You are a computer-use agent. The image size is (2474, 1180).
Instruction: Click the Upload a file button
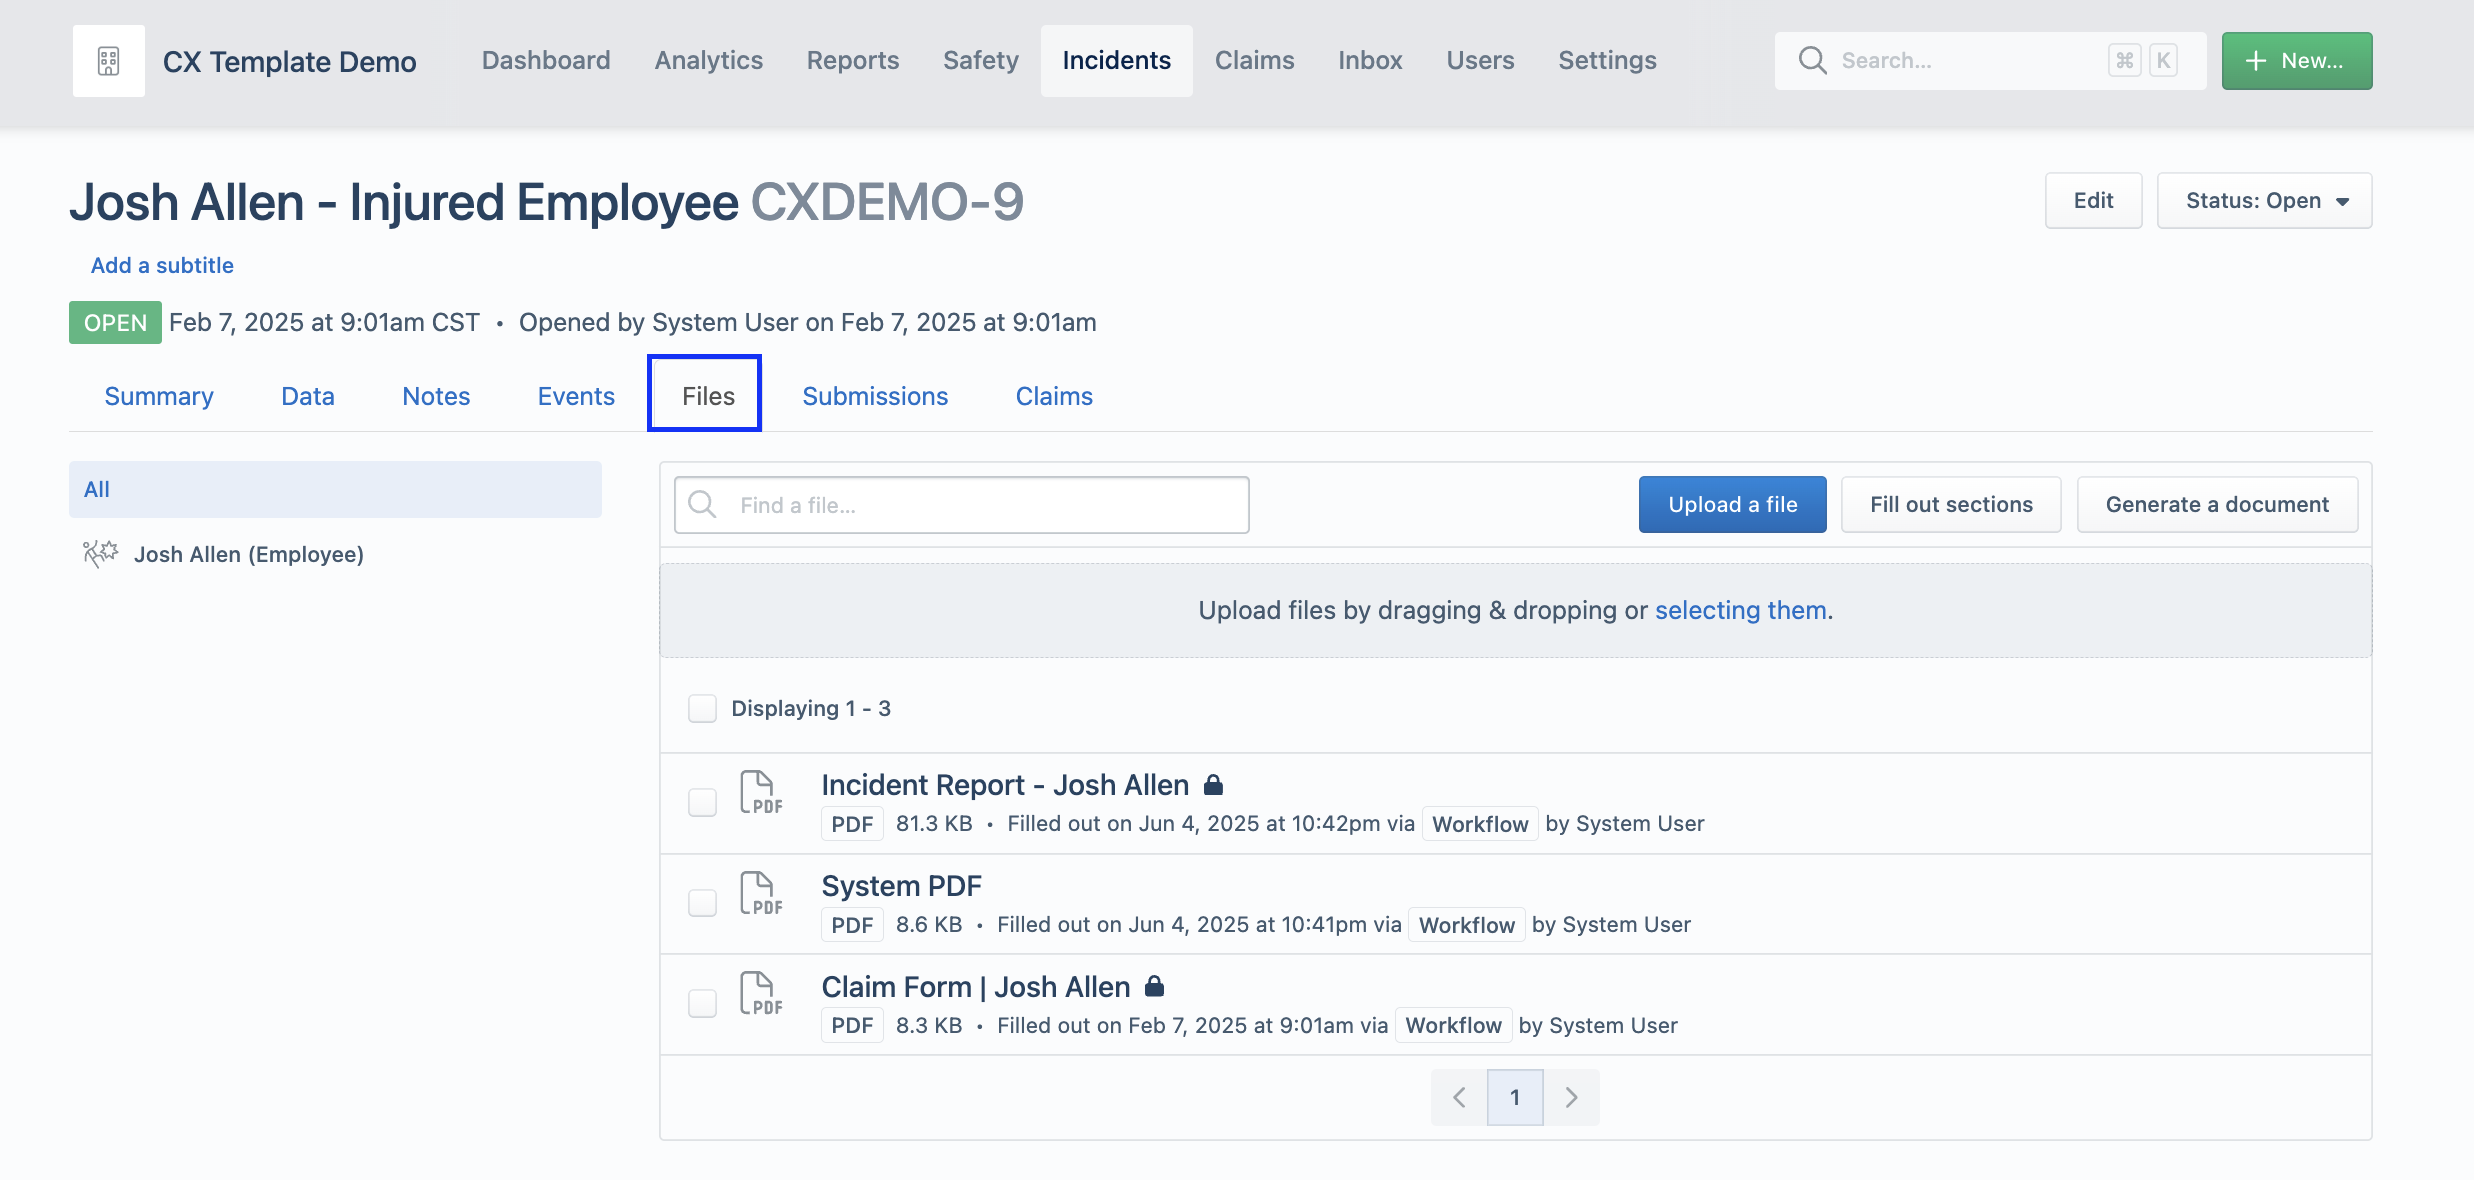[1732, 504]
